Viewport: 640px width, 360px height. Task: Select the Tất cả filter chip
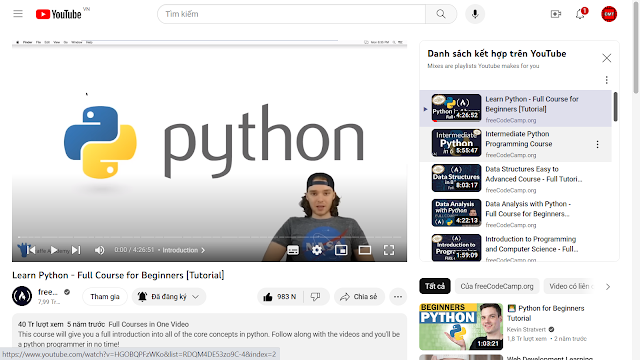pos(435,286)
